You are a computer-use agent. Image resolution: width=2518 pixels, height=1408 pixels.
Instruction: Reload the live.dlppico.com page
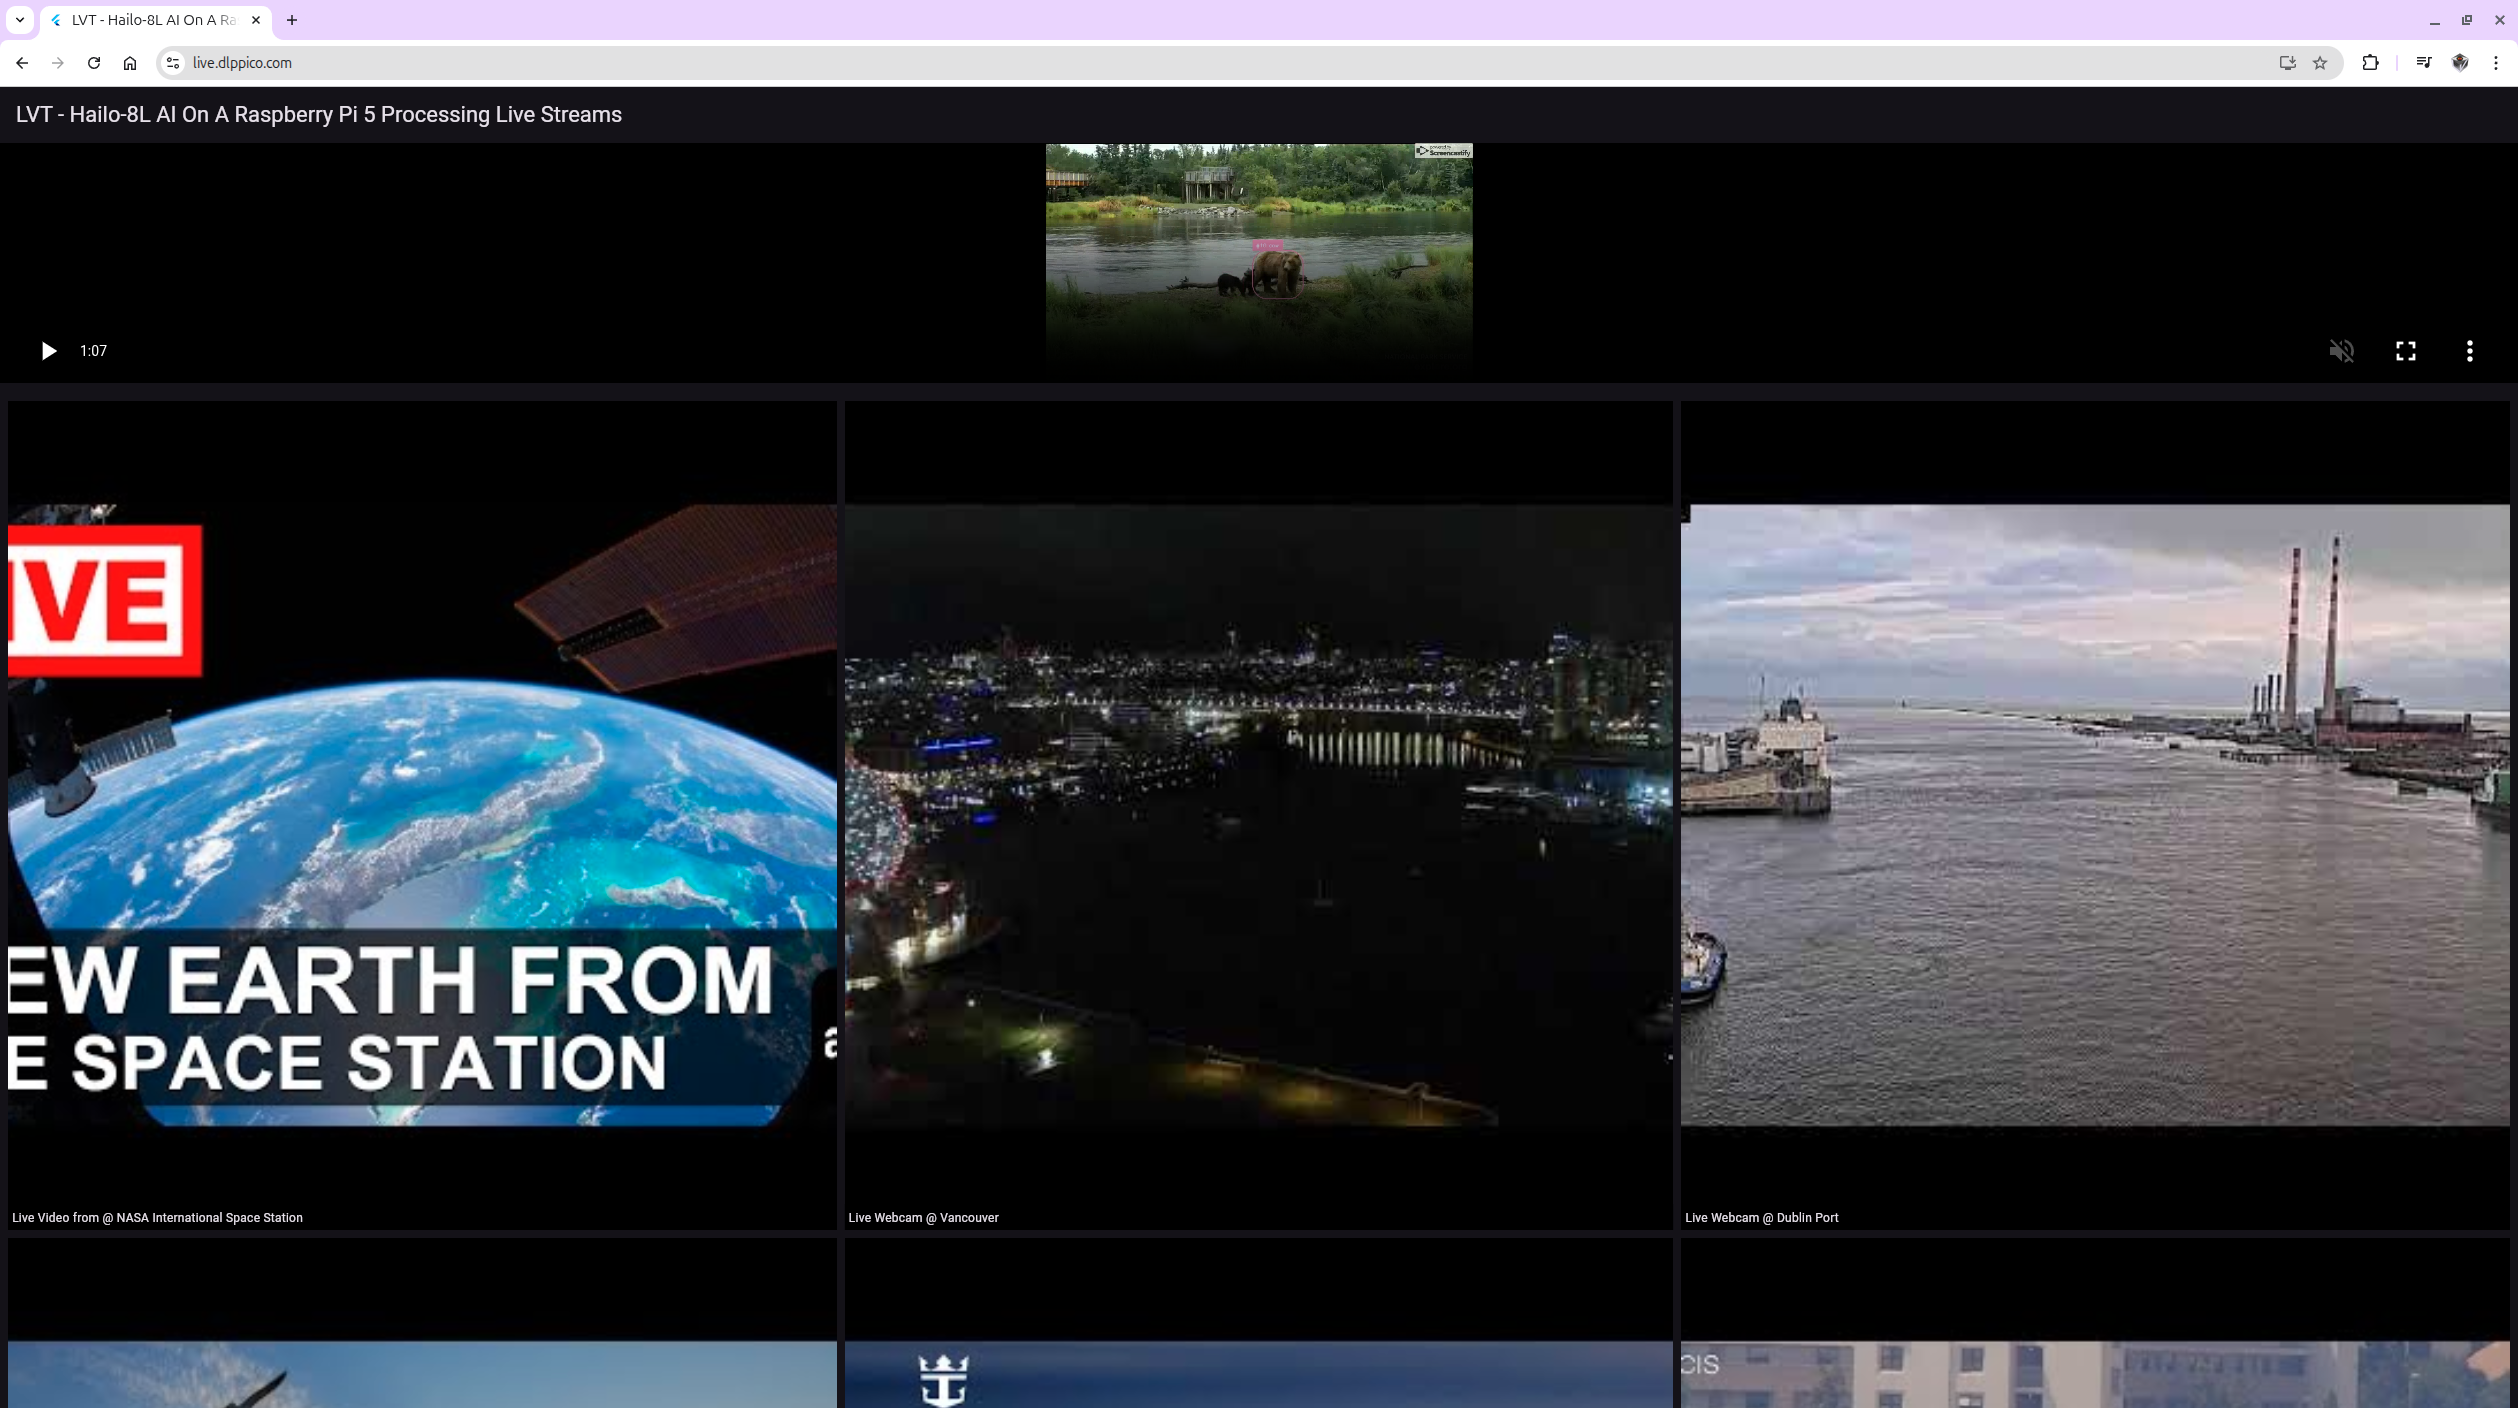[x=94, y=63]
